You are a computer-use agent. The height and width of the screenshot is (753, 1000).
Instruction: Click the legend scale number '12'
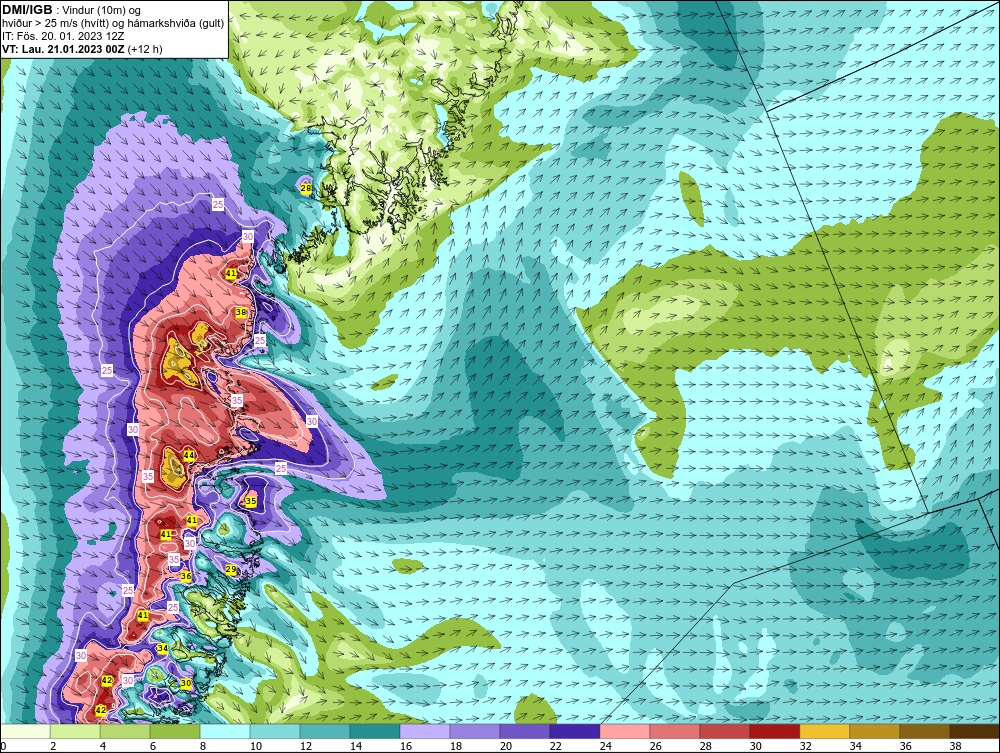[305, 747]
